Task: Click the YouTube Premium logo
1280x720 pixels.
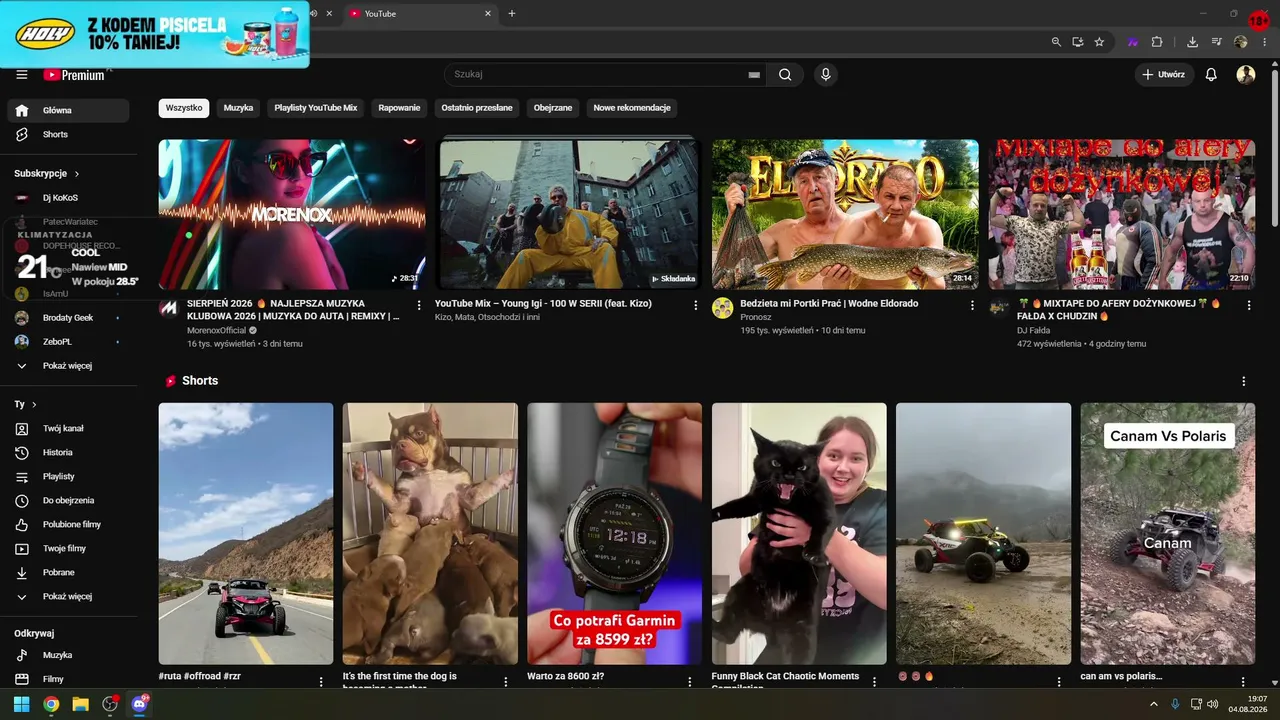Action: (74, 75)
